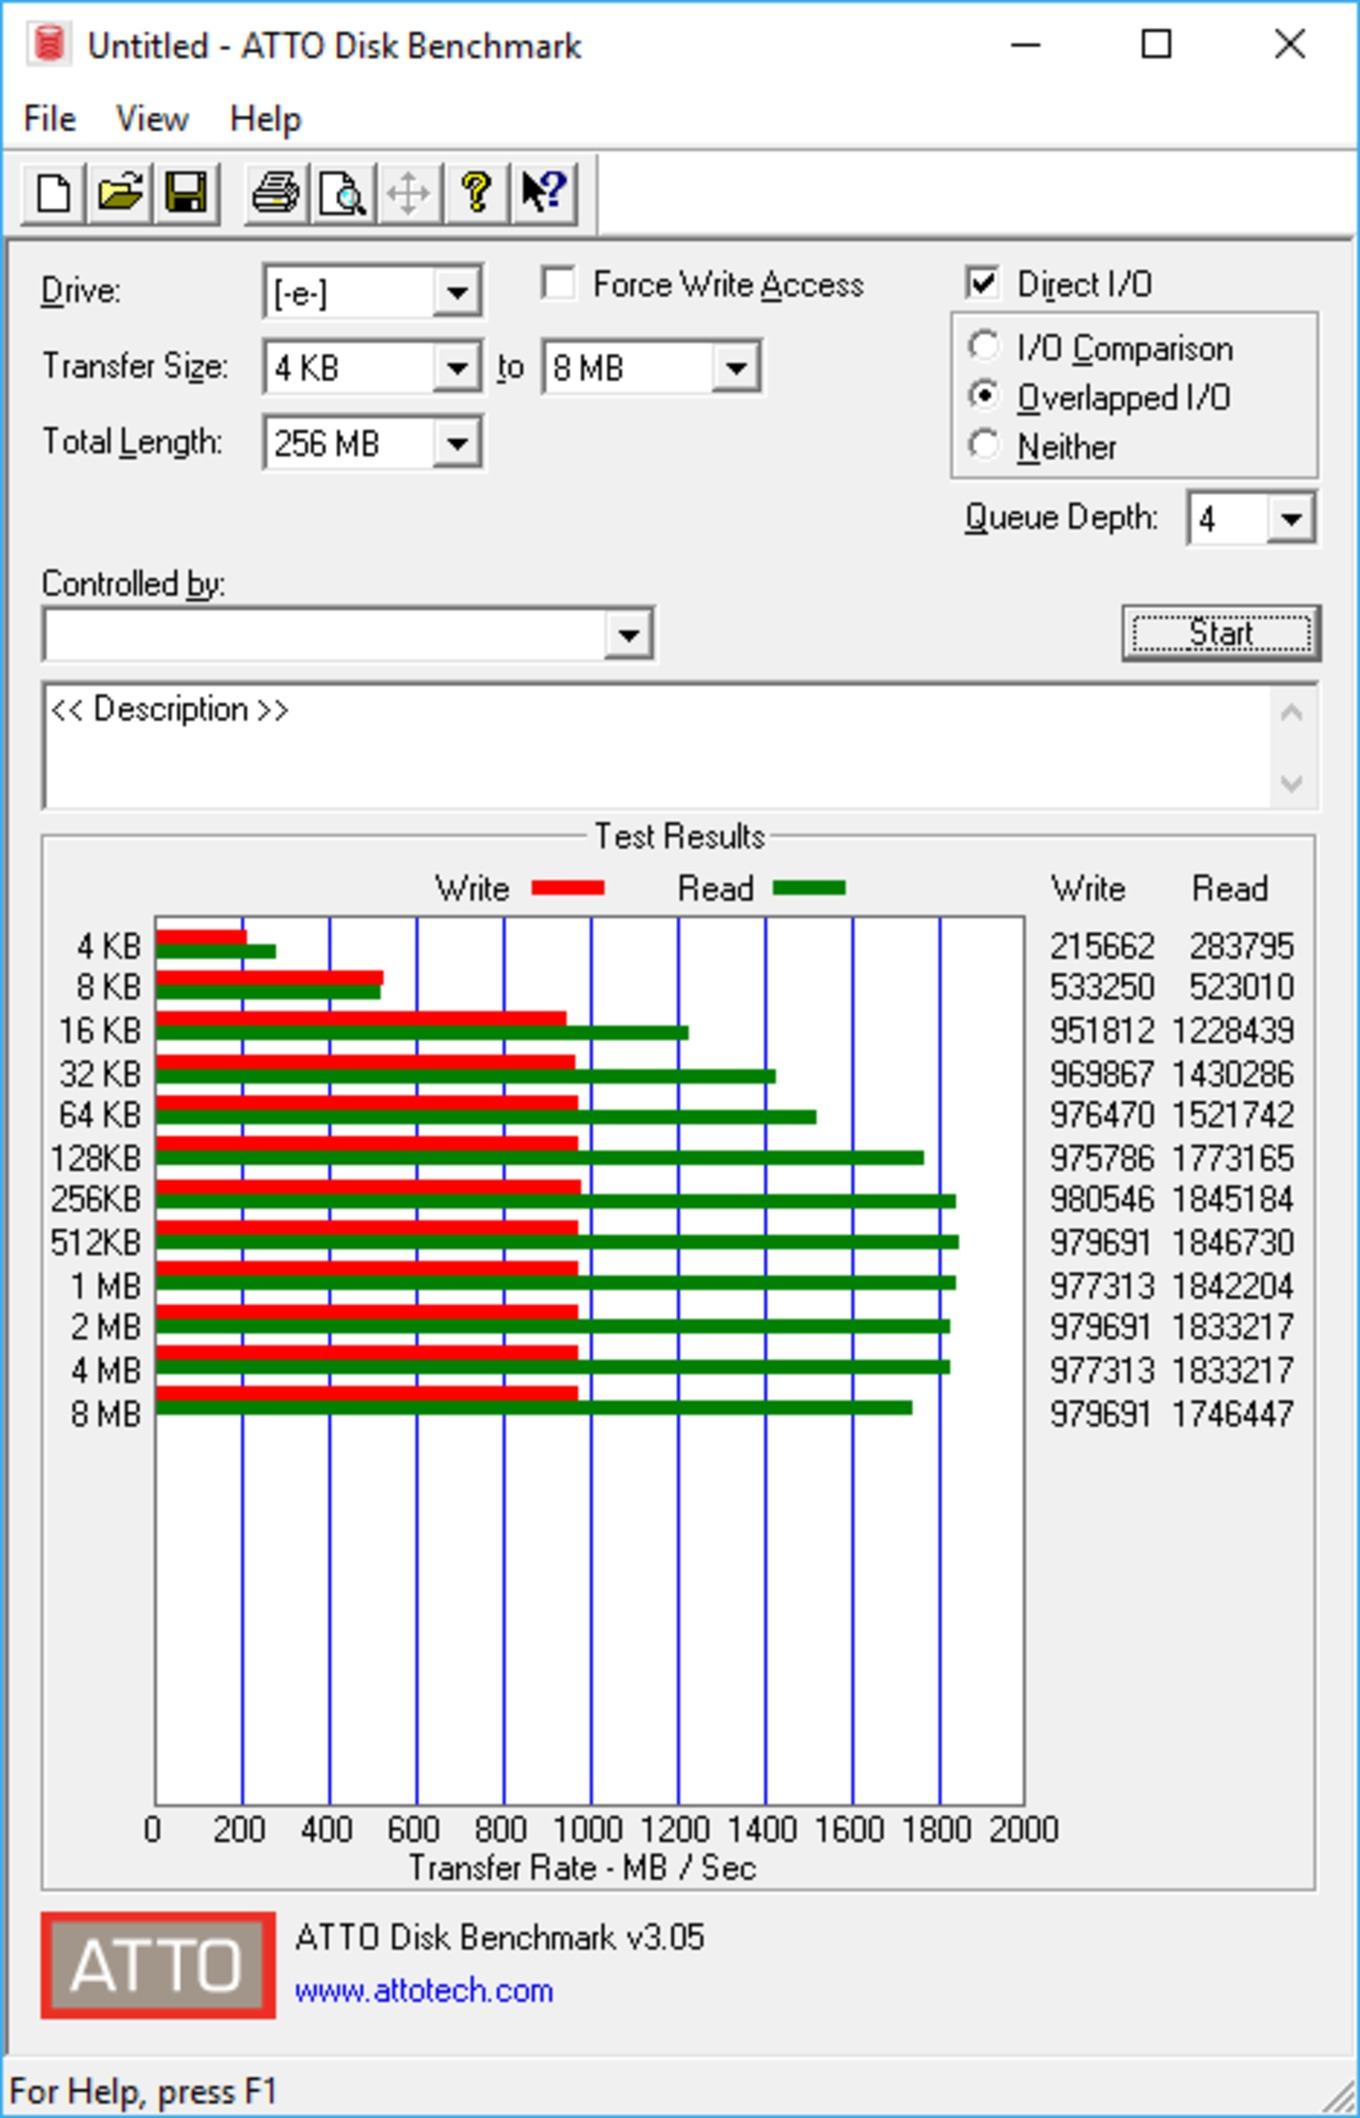Click the red Write legend swatch
The image size is (1360, 2118).
click(568, 888)
